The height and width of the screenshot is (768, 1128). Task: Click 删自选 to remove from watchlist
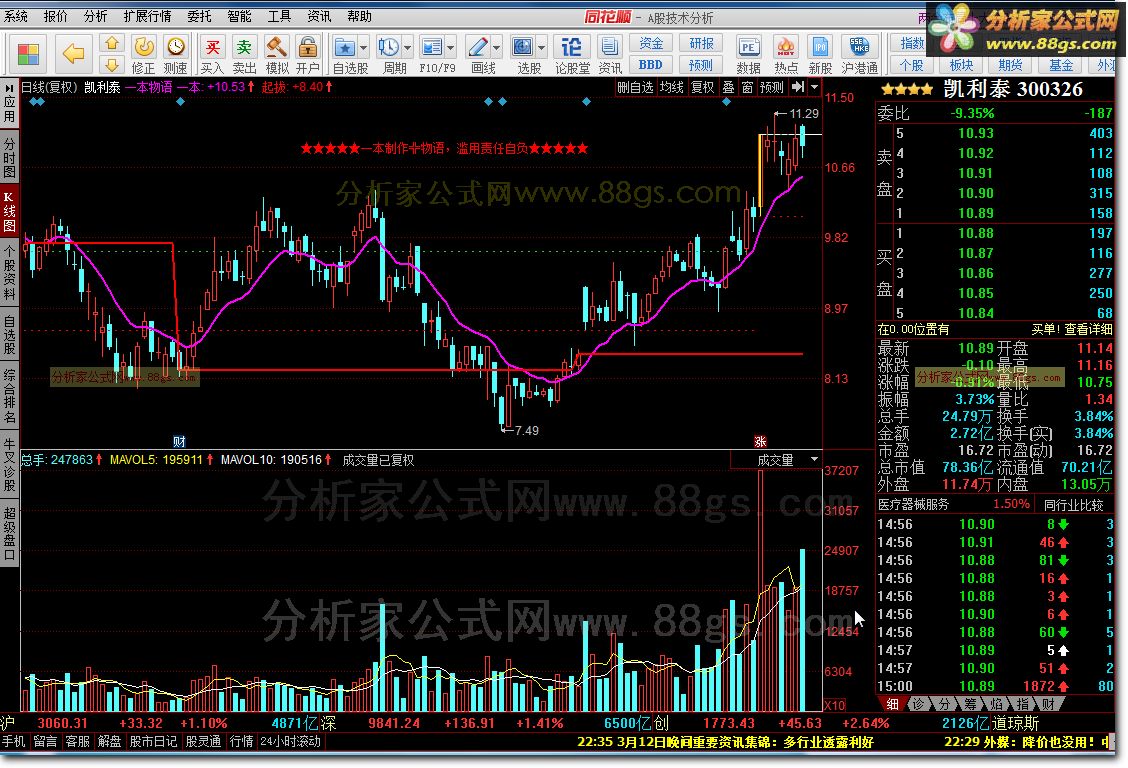point(636,87)
